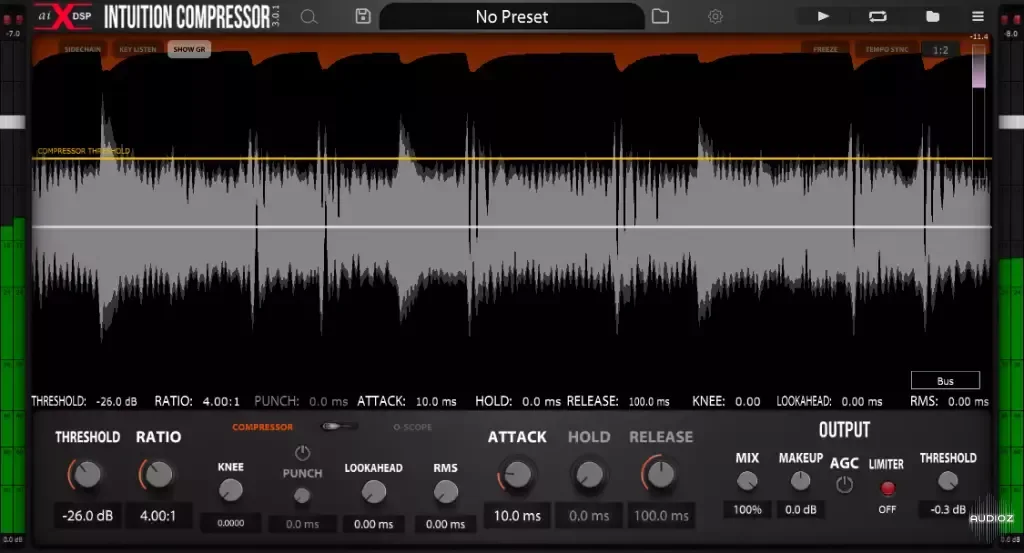1024x553 pixels.
Task: Toggle the AGC power button
Action: click(x=844, y=484)
